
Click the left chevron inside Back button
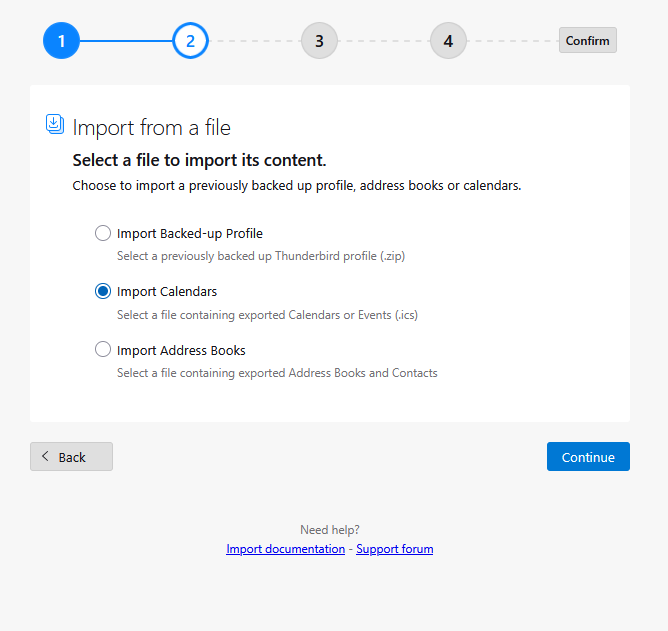point(45,457)
